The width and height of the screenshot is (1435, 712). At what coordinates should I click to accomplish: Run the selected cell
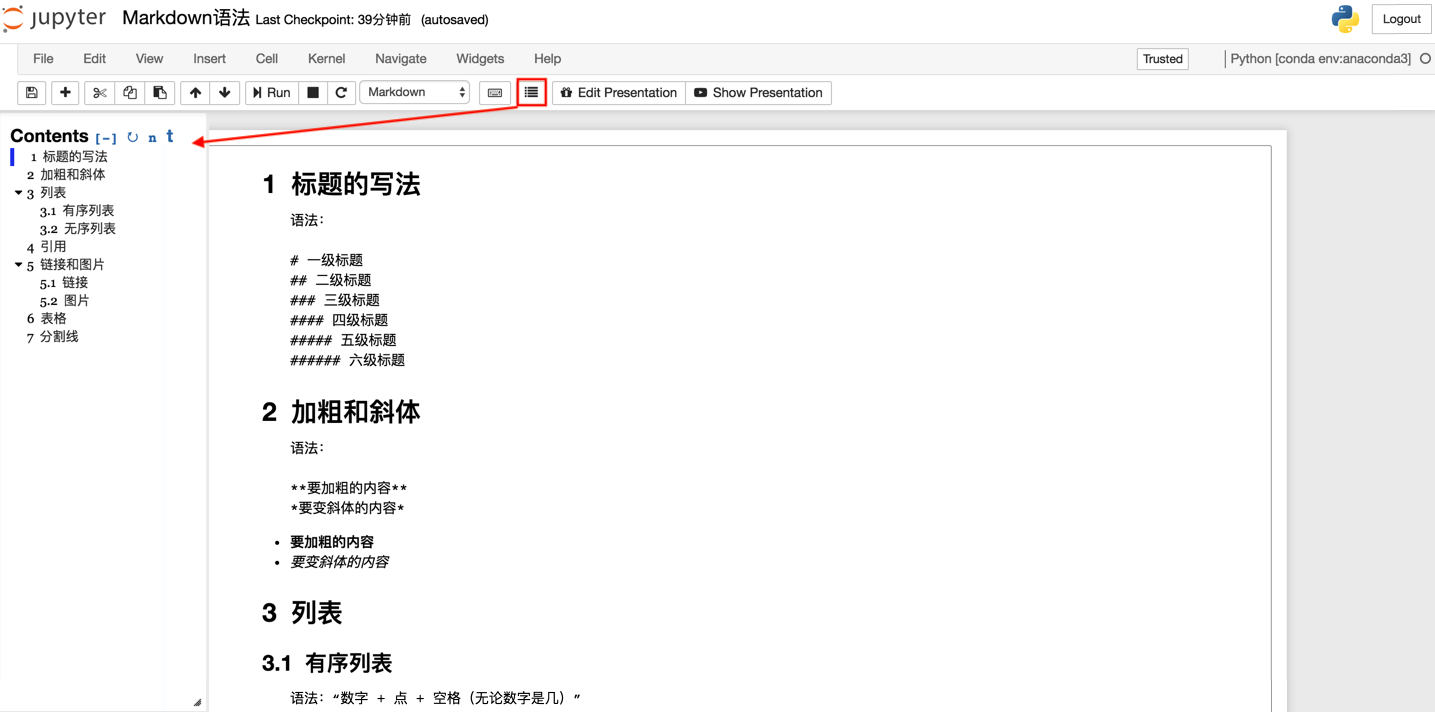coord(270,92)
